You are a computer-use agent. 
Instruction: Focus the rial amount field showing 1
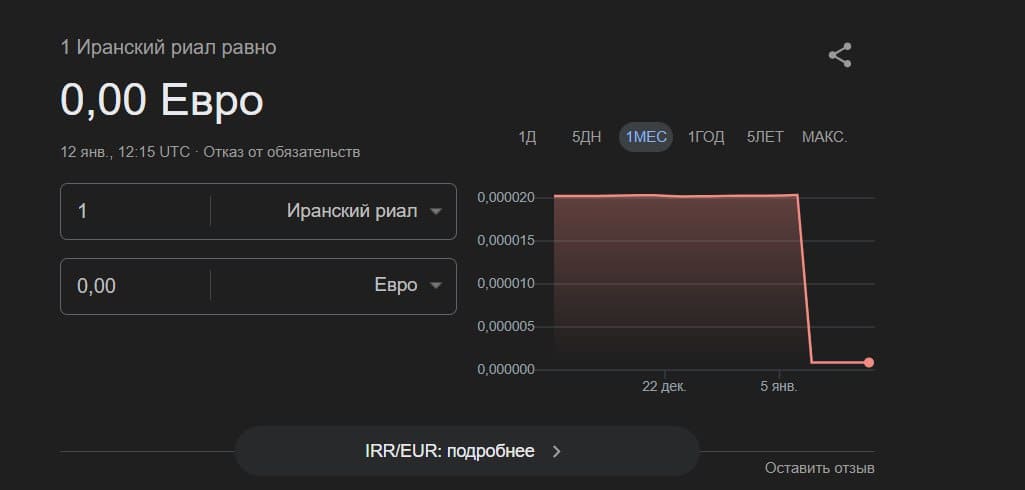(x=135, y=212)
